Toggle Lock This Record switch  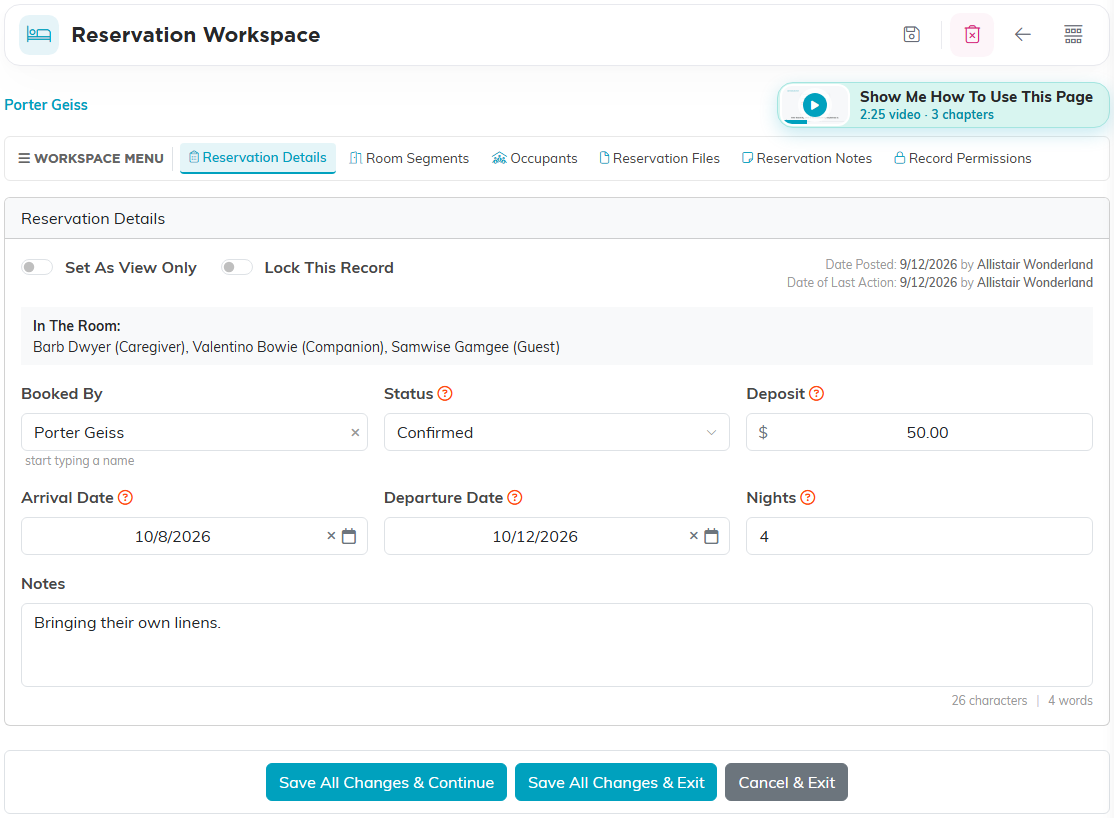[237, 267]
